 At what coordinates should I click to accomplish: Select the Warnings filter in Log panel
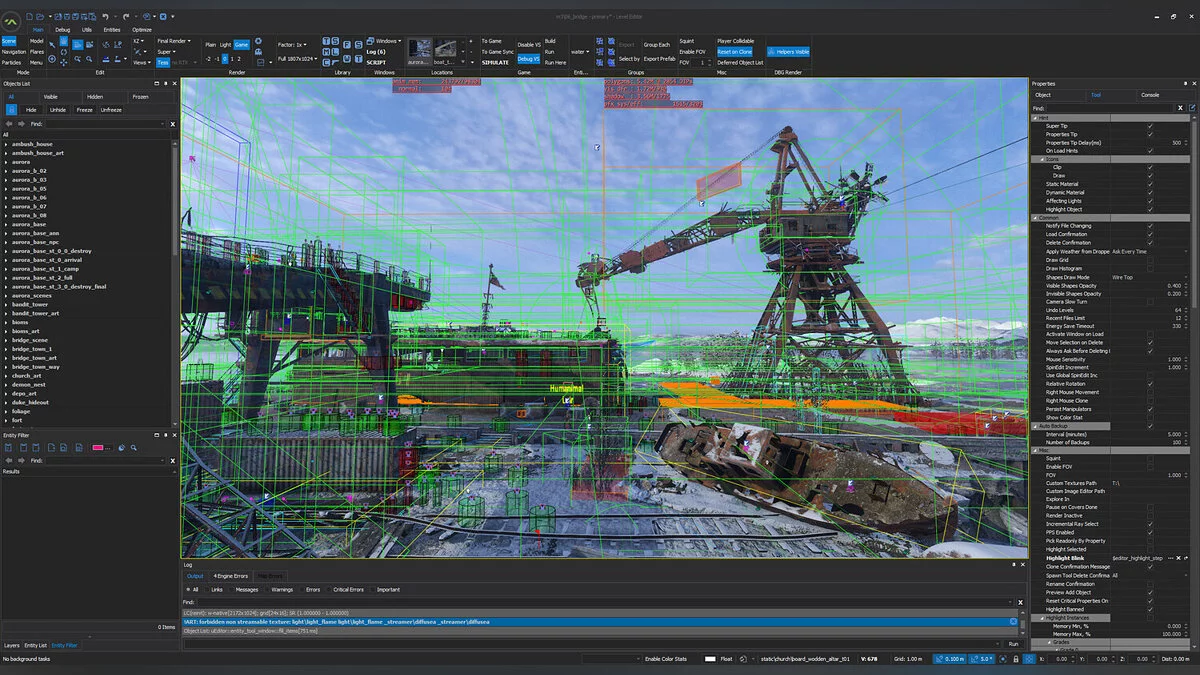(x=281, y=589)
